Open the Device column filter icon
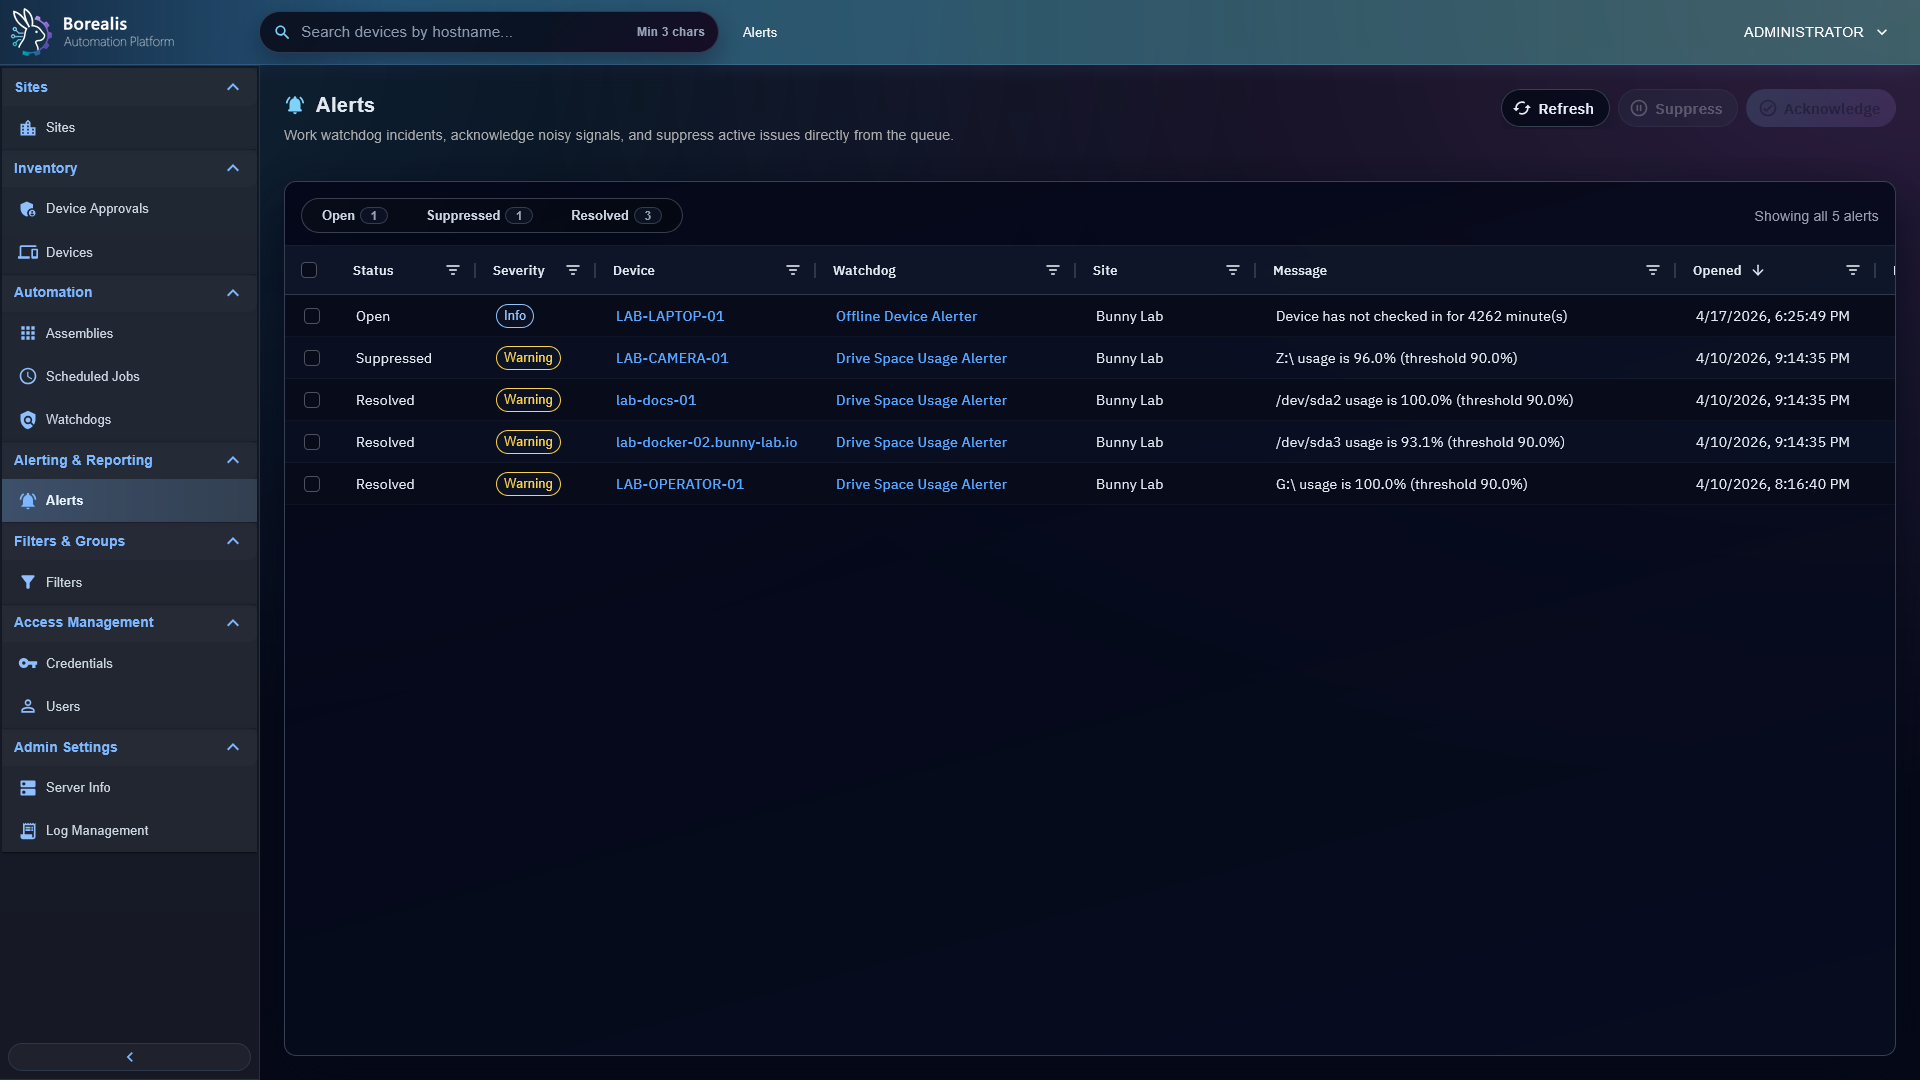Screen dimensions: 1920x1080 pos(793,270)
